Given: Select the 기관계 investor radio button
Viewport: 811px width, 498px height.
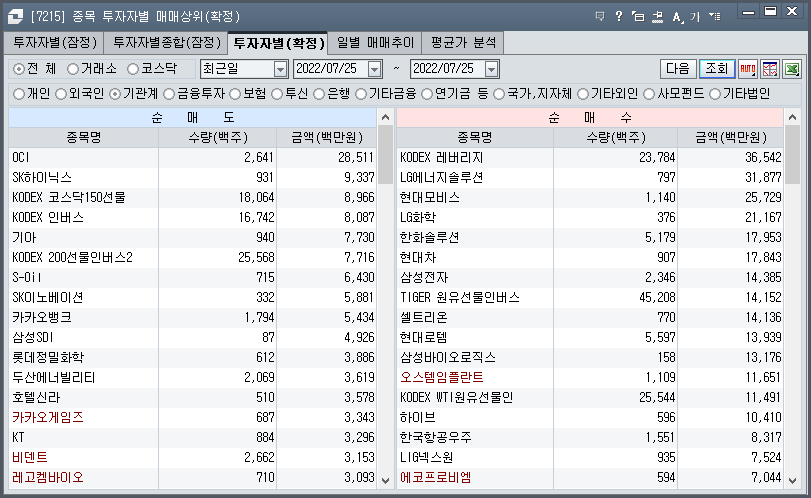Looking at the screenshot, I should coord(115,94).
